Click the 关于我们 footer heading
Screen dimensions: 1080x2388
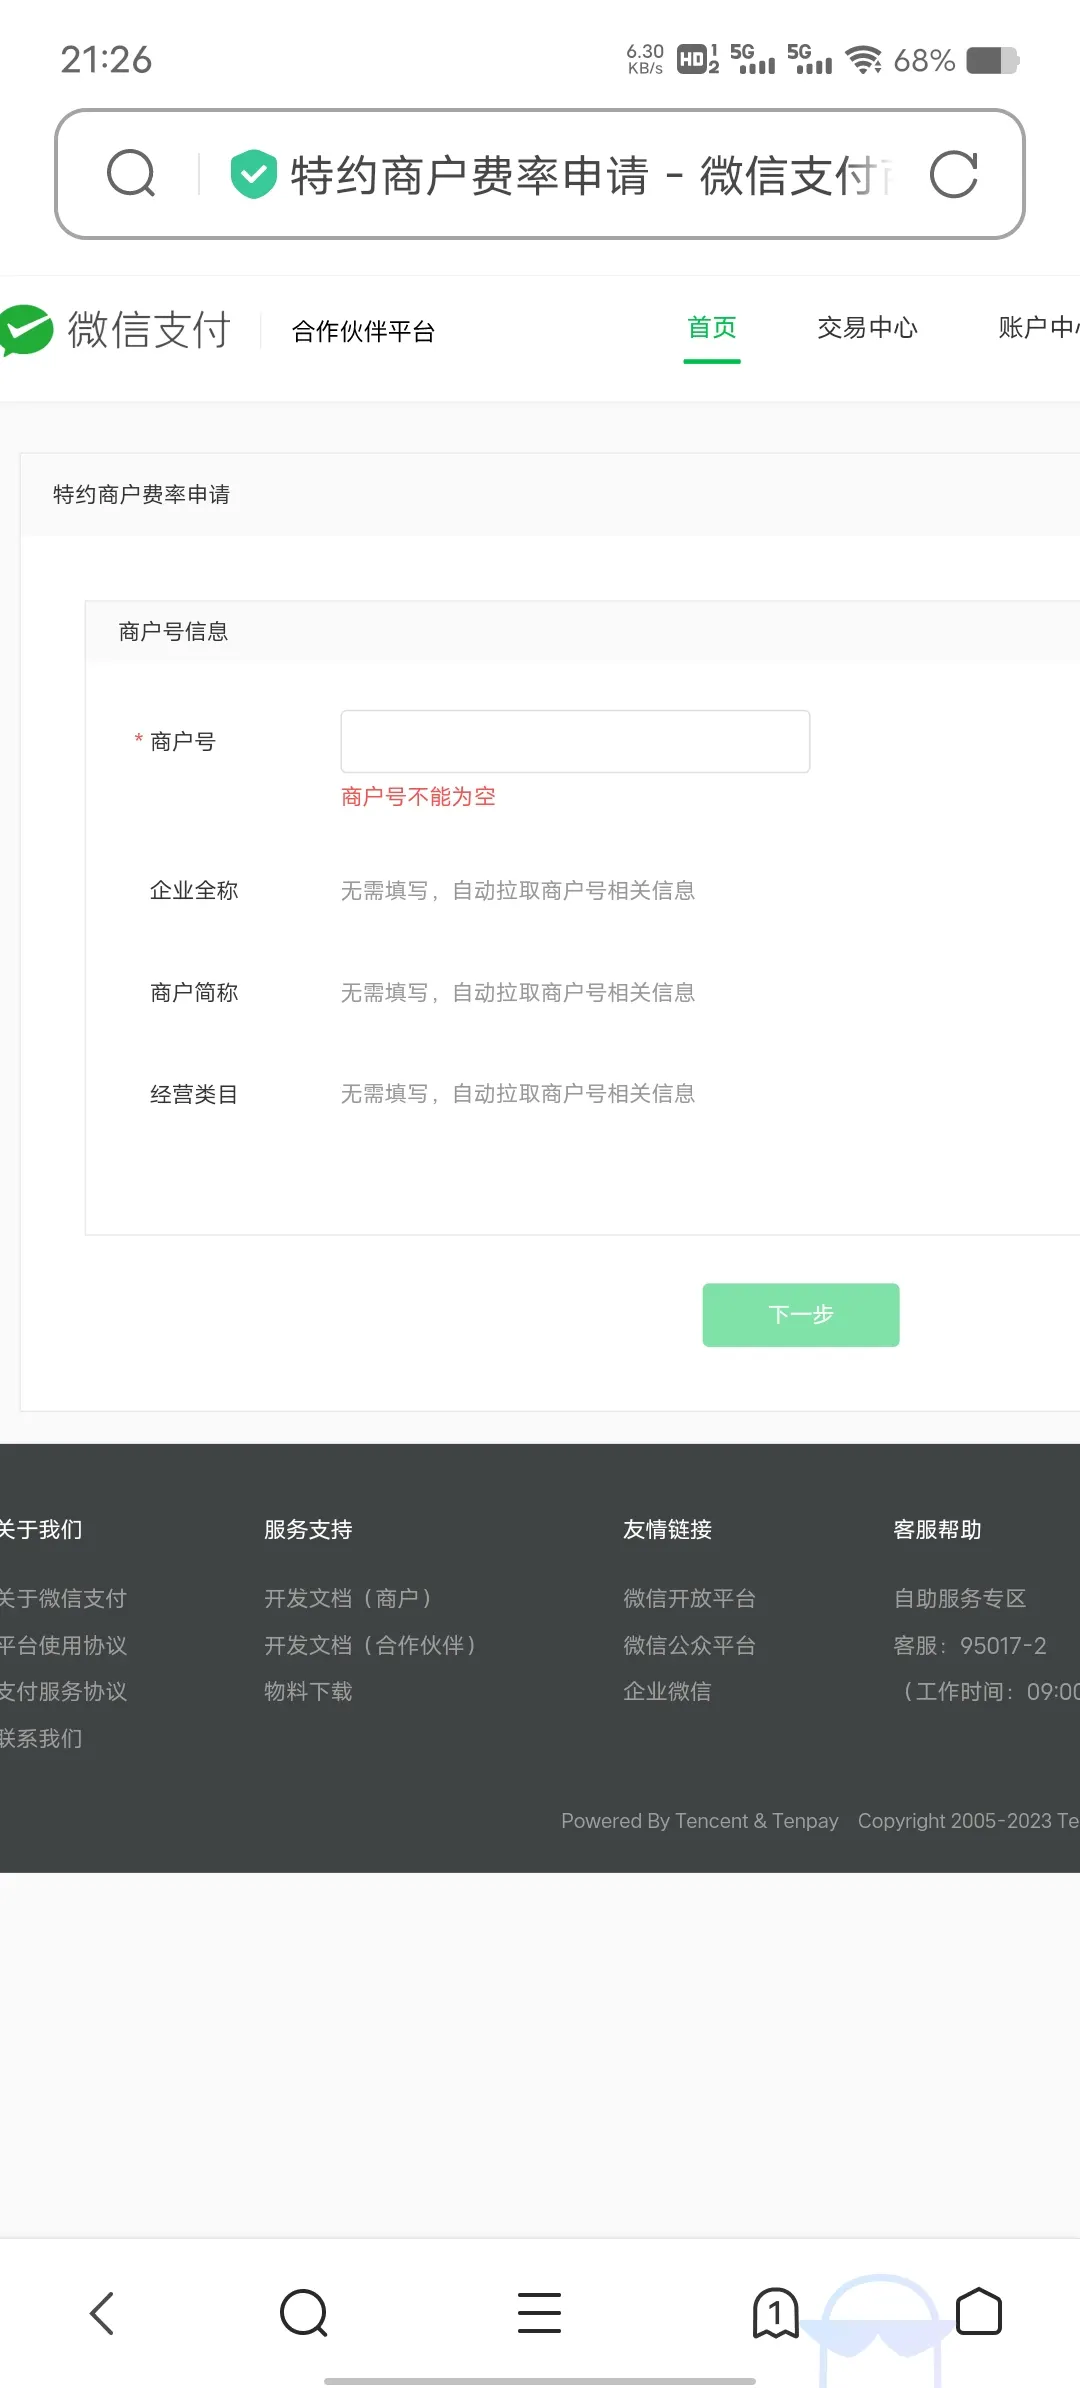[40, 1529]
